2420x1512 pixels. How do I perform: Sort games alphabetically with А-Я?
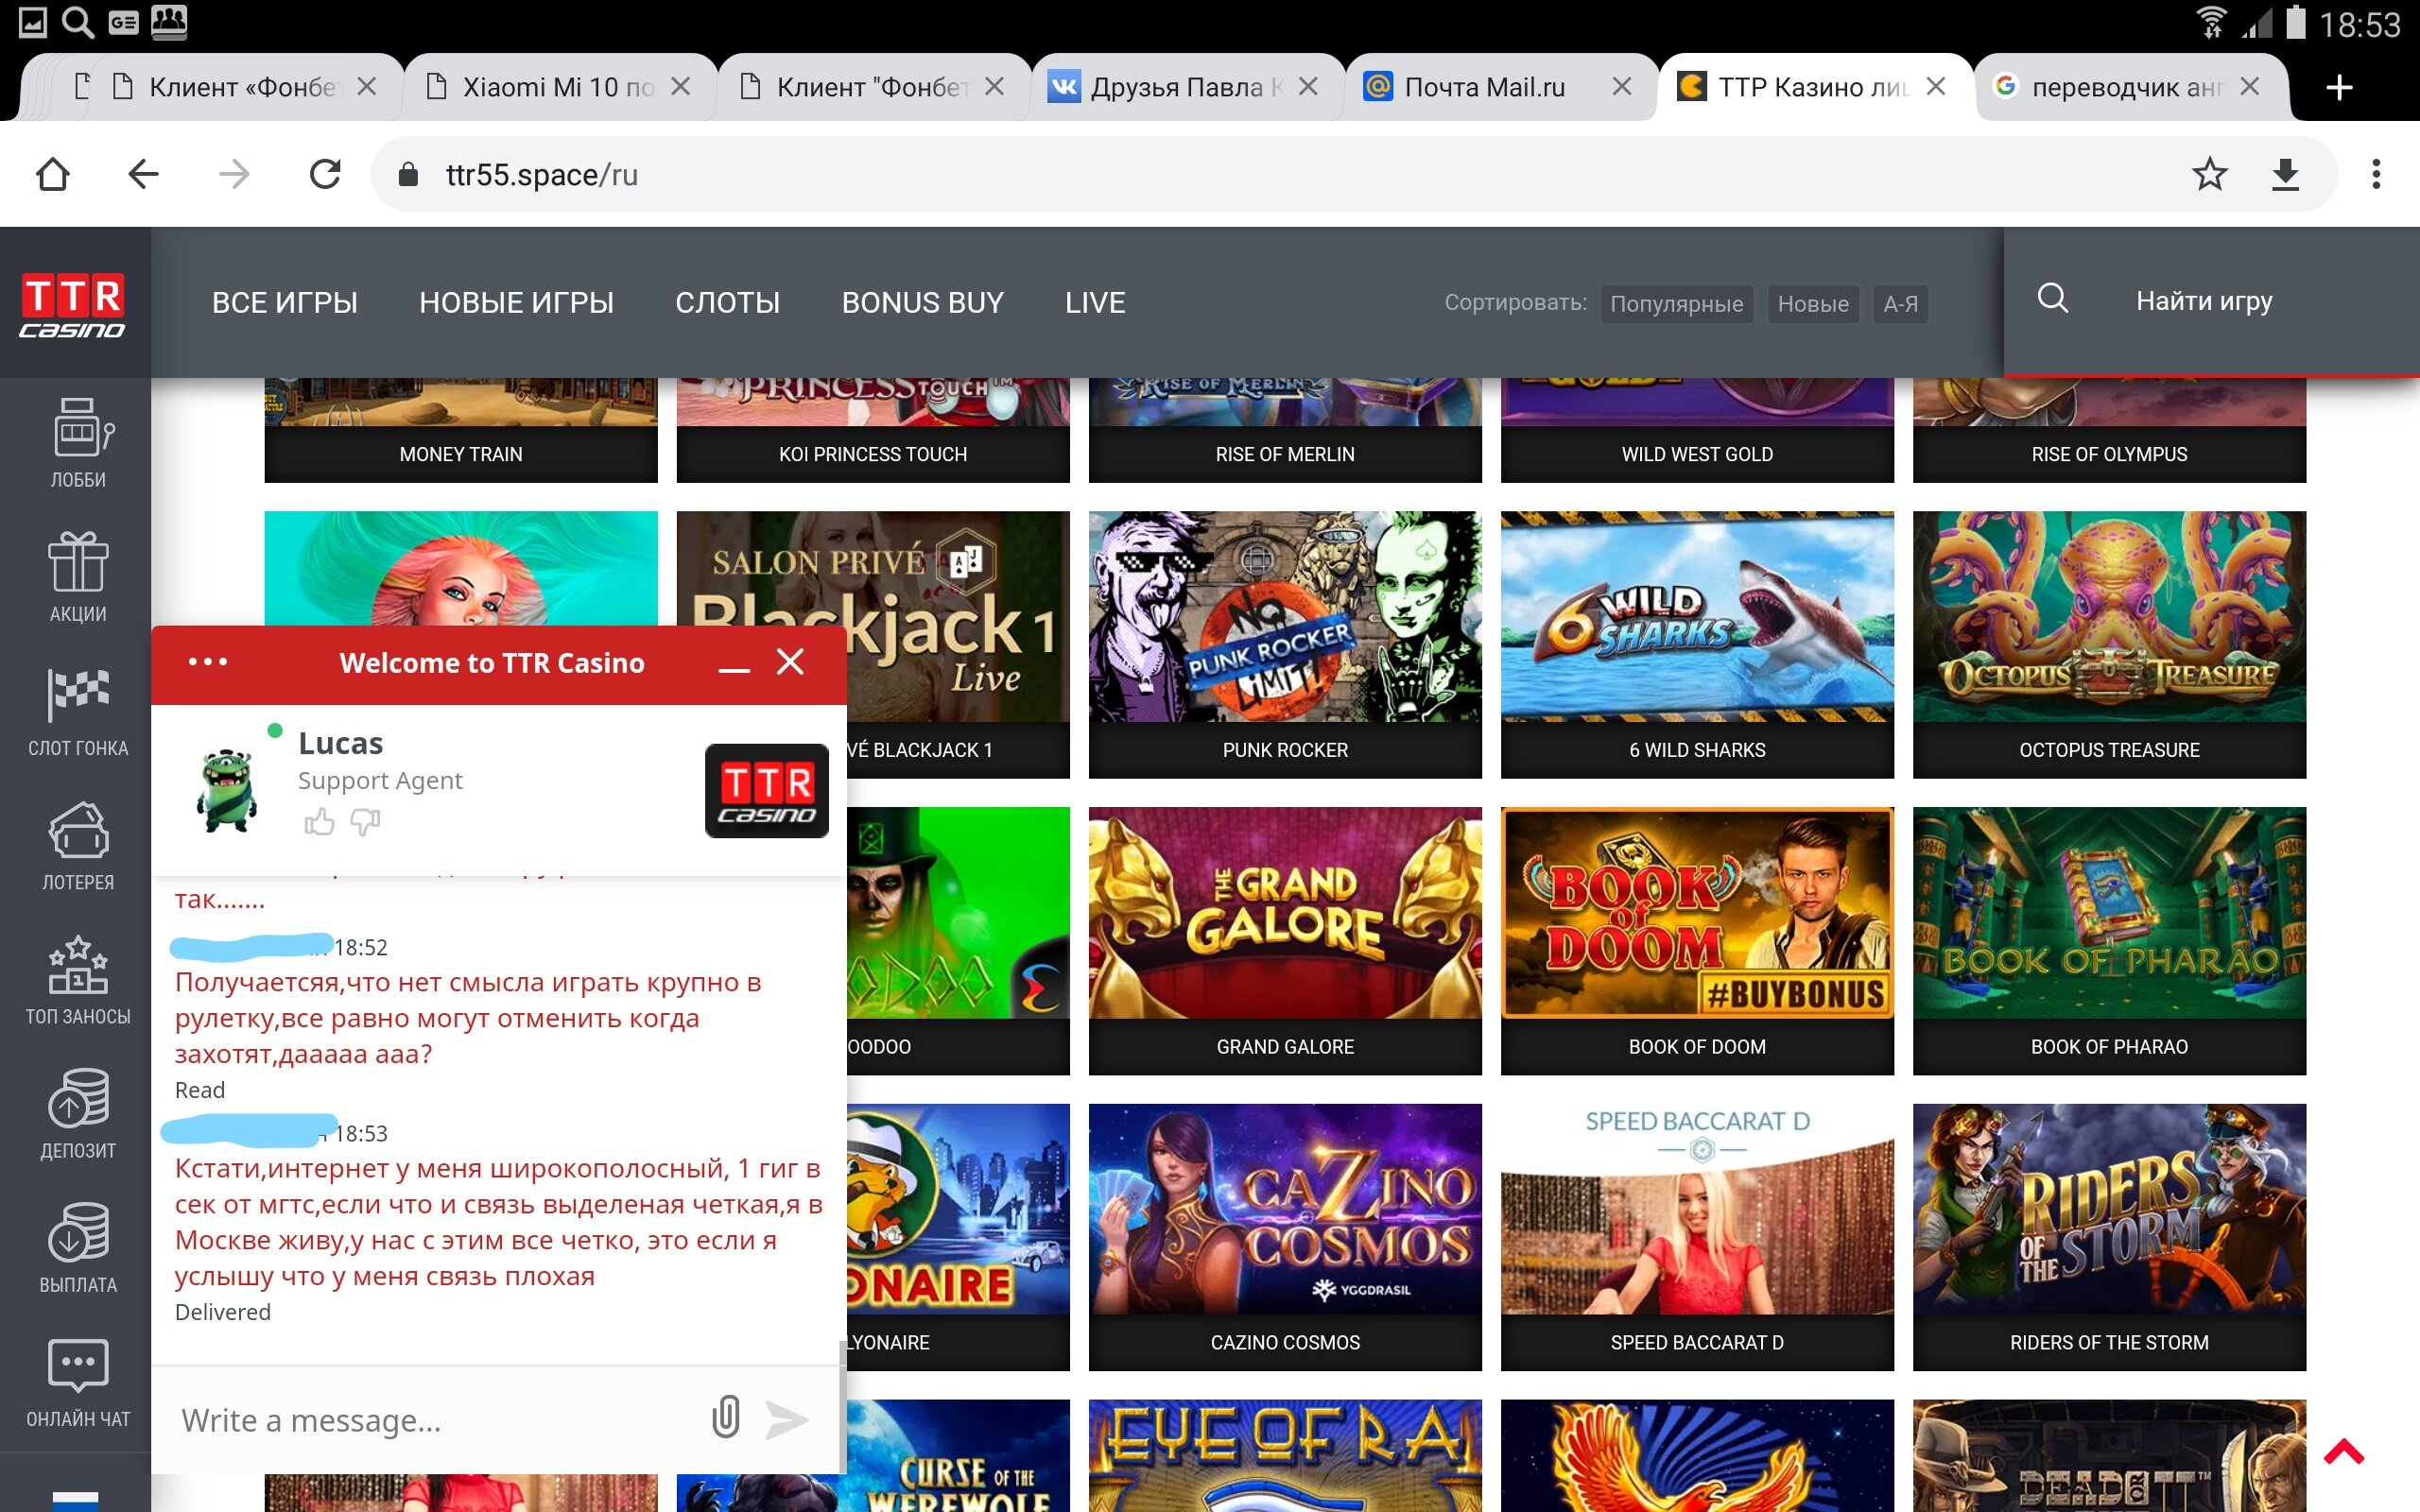[x=1900, y=304]
